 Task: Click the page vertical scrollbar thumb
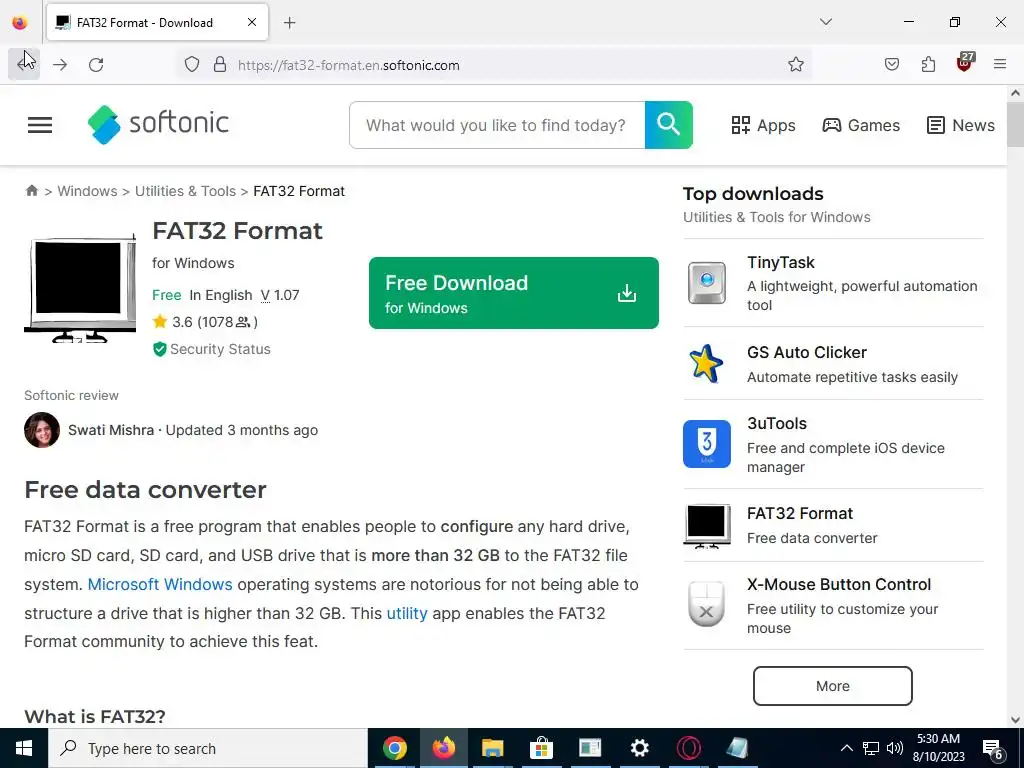[x=1016, y=124]
